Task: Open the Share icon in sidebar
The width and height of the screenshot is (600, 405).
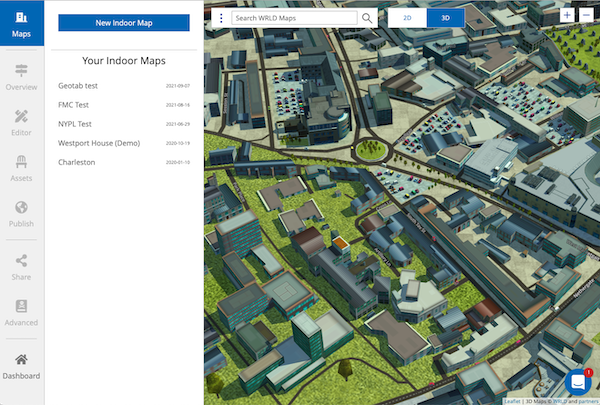Action: click(x=21, y=266)
